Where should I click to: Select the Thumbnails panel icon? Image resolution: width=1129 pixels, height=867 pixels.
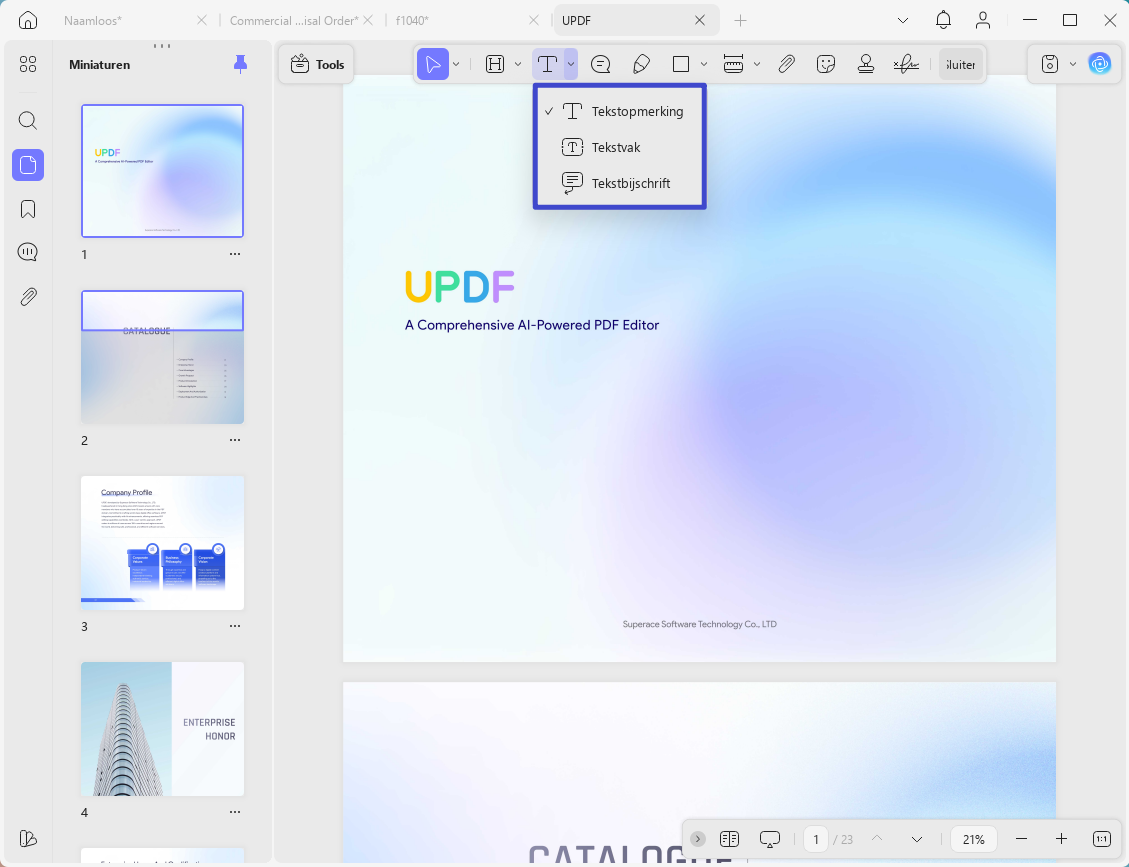(27, 165)
